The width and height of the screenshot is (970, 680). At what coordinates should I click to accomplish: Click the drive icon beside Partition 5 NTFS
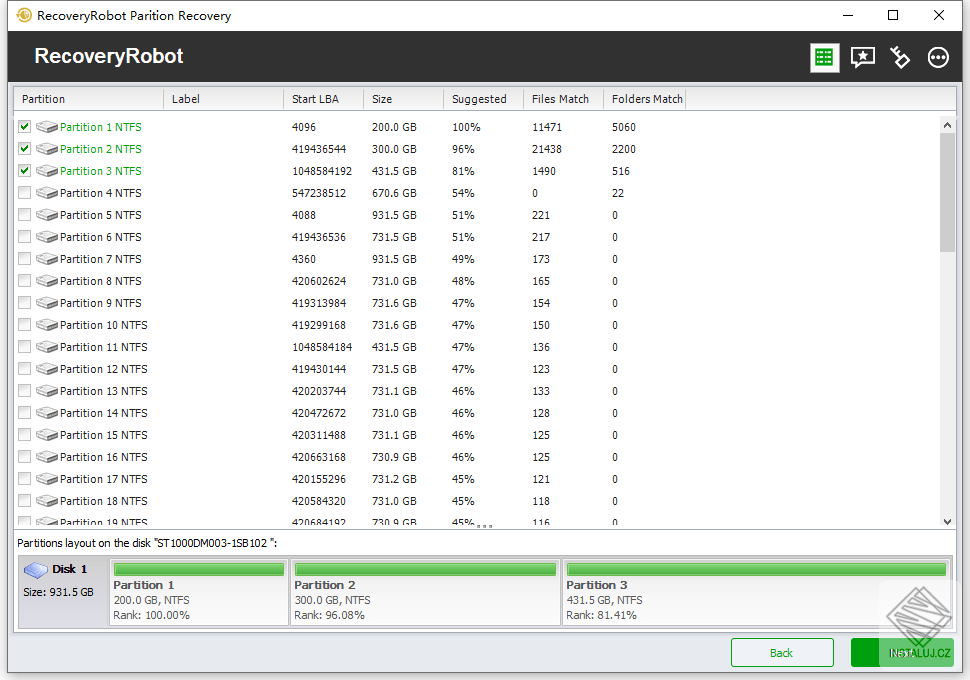click(46, 215)
